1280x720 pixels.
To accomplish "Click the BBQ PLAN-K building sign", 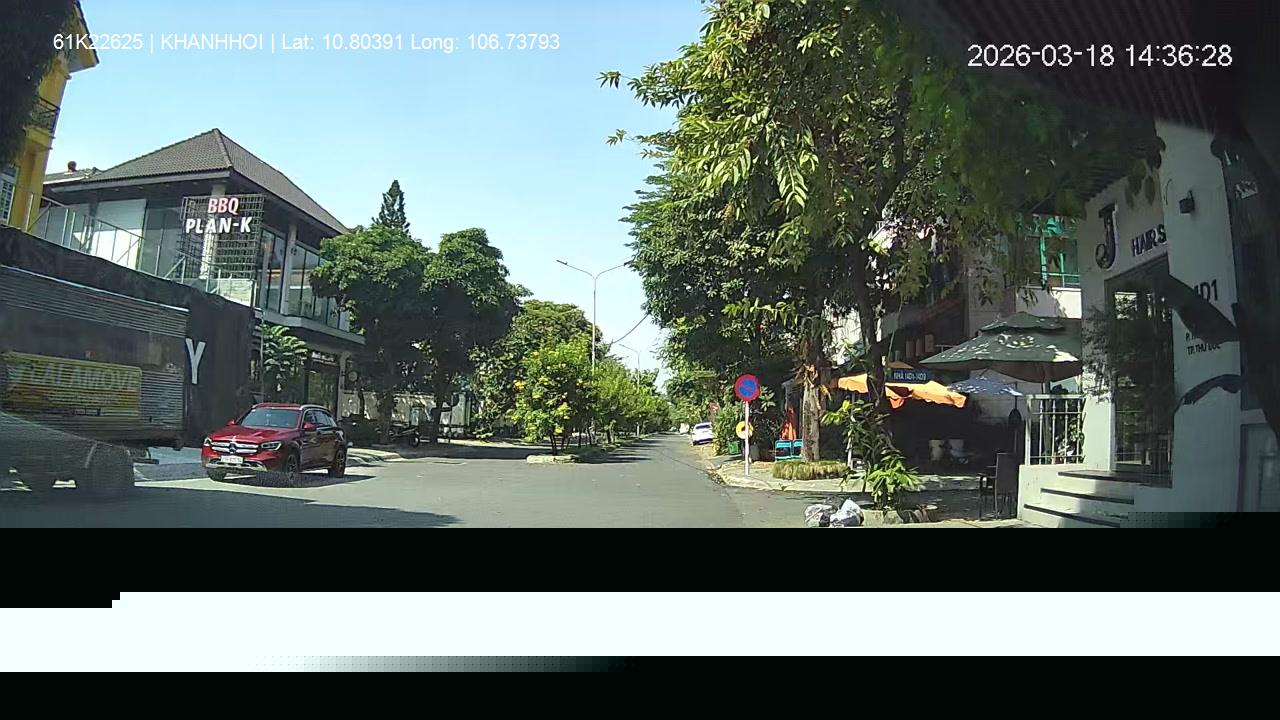I will pyautogui.click(x=219, y=215).
